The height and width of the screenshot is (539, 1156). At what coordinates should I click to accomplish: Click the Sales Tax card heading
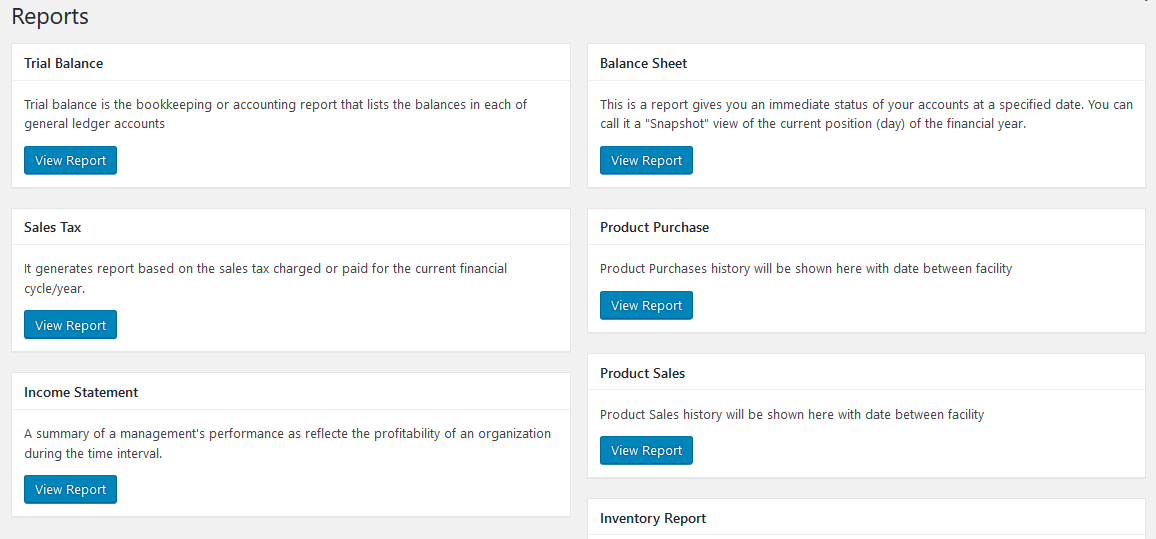pos(53,227)
